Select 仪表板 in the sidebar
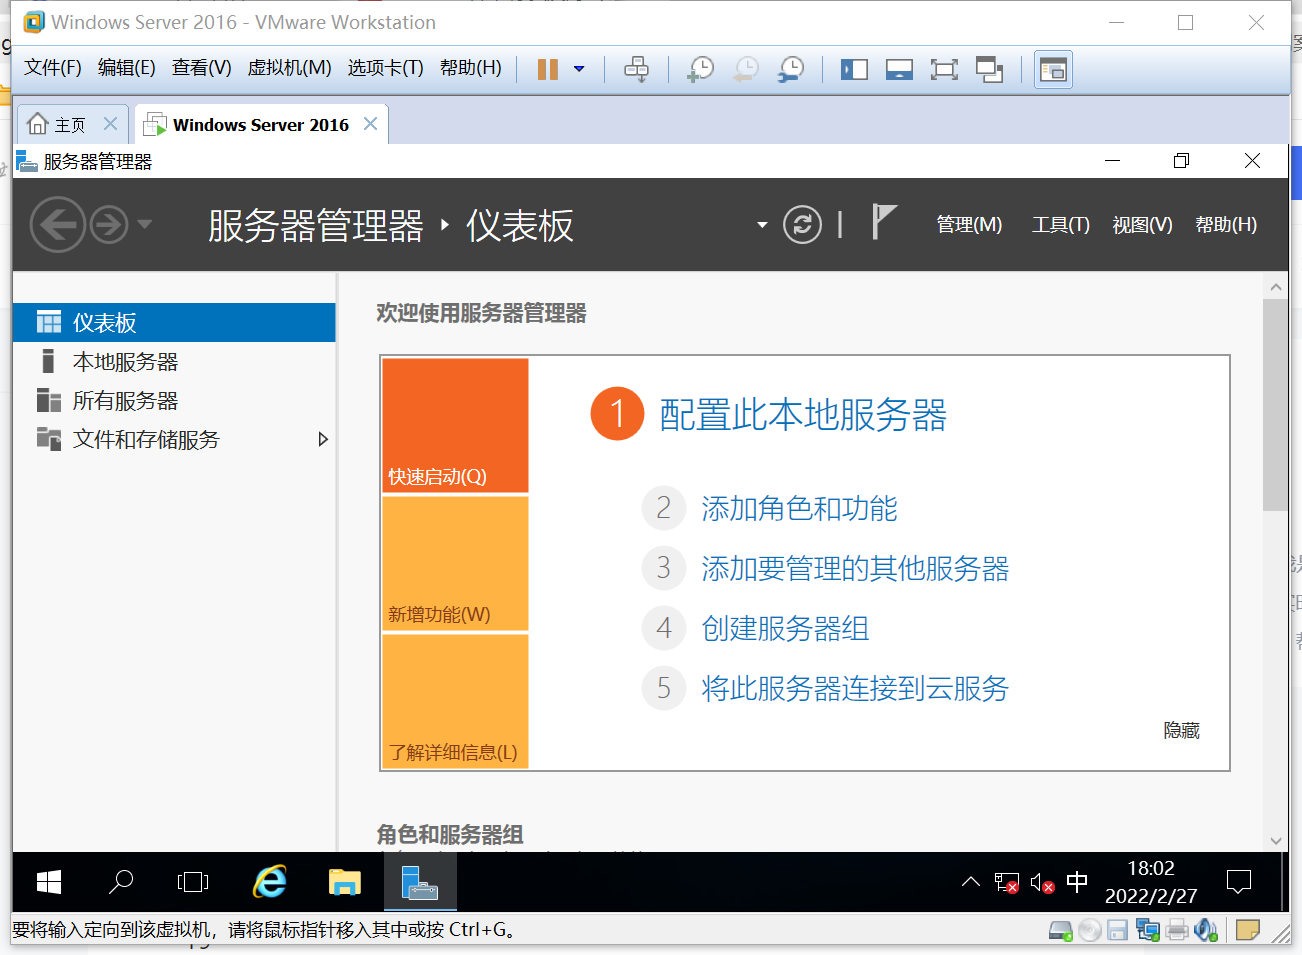This screenshot has width=1302, height=955. (x=174, y=322)
